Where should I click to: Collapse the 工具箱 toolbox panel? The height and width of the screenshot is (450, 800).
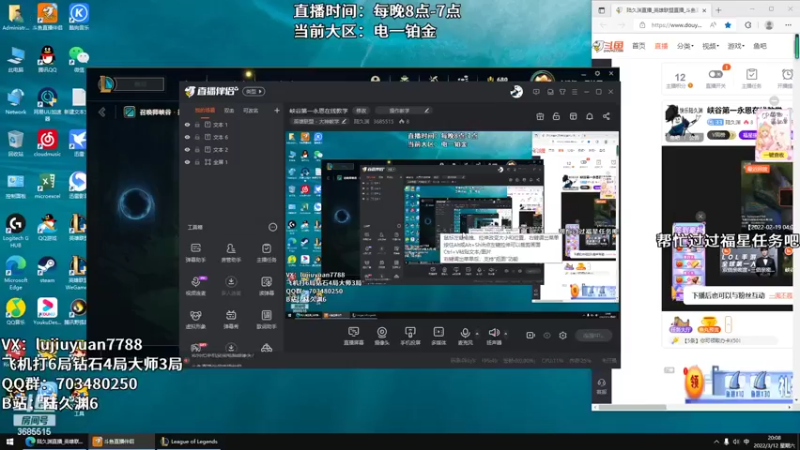[272, 227]
